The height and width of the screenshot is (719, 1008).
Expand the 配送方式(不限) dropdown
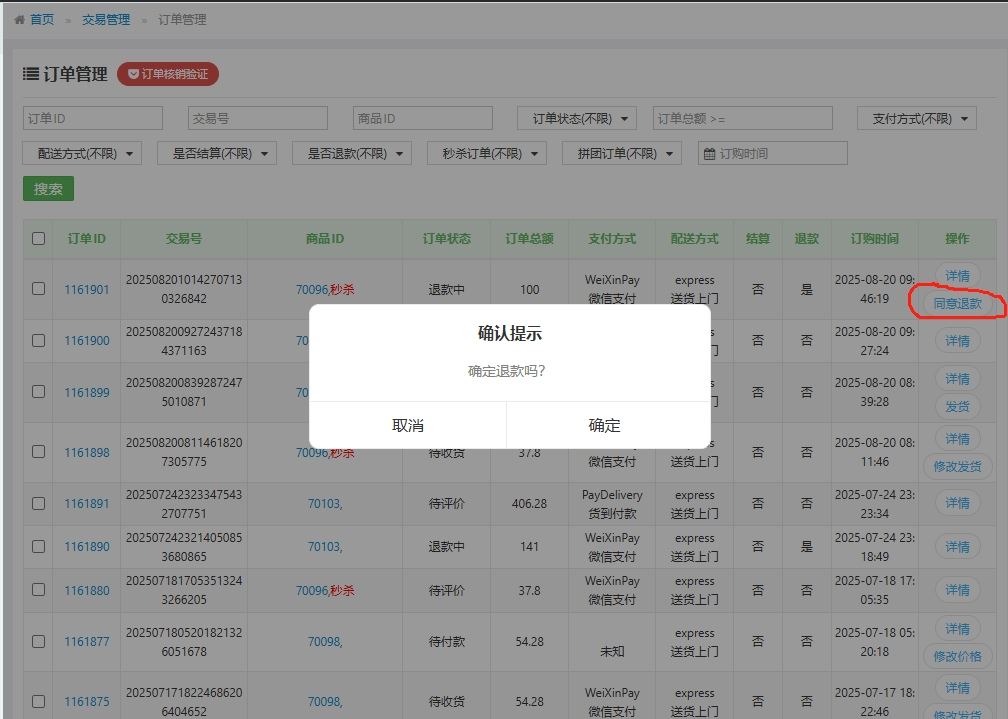click(x=82, y=154)
